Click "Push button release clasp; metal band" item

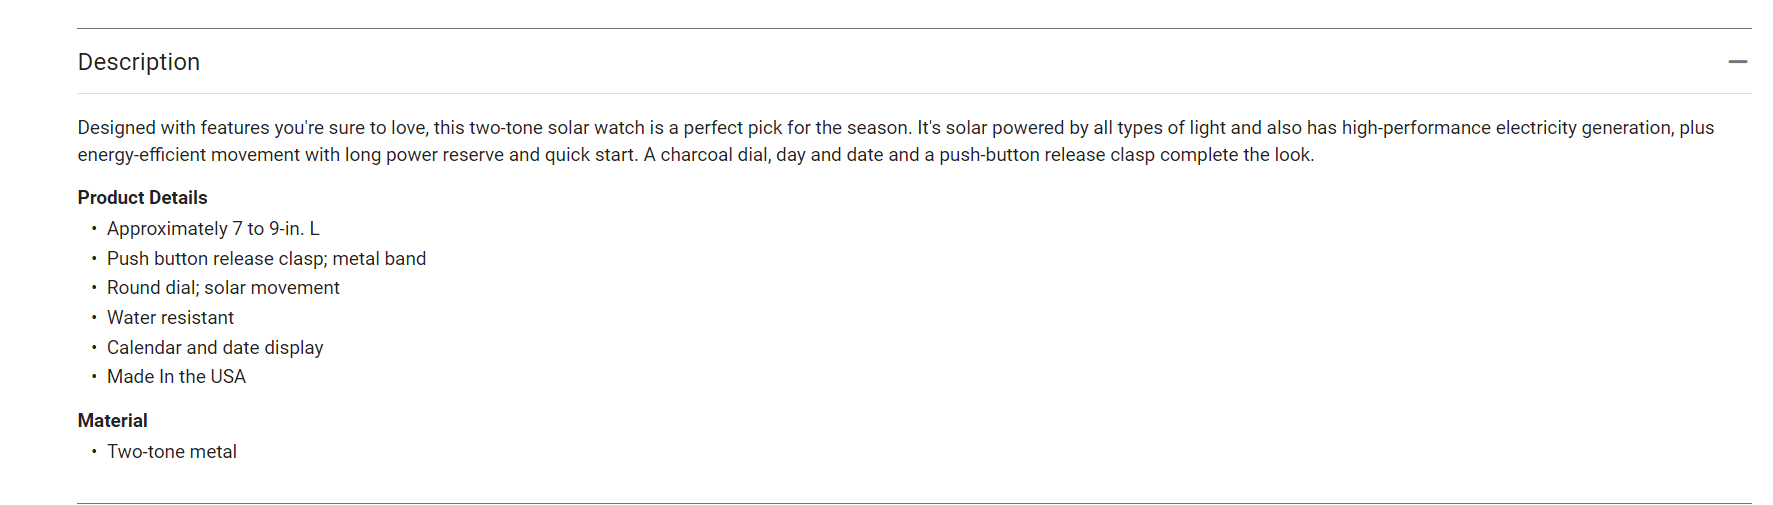[266, 259]
